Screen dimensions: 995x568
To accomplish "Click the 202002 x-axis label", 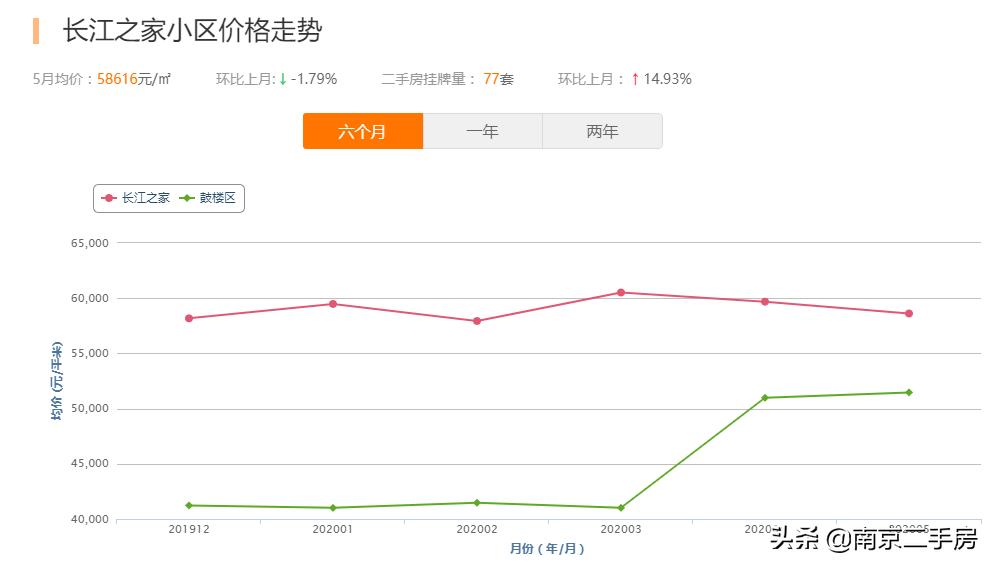I will tap(477, 529).
